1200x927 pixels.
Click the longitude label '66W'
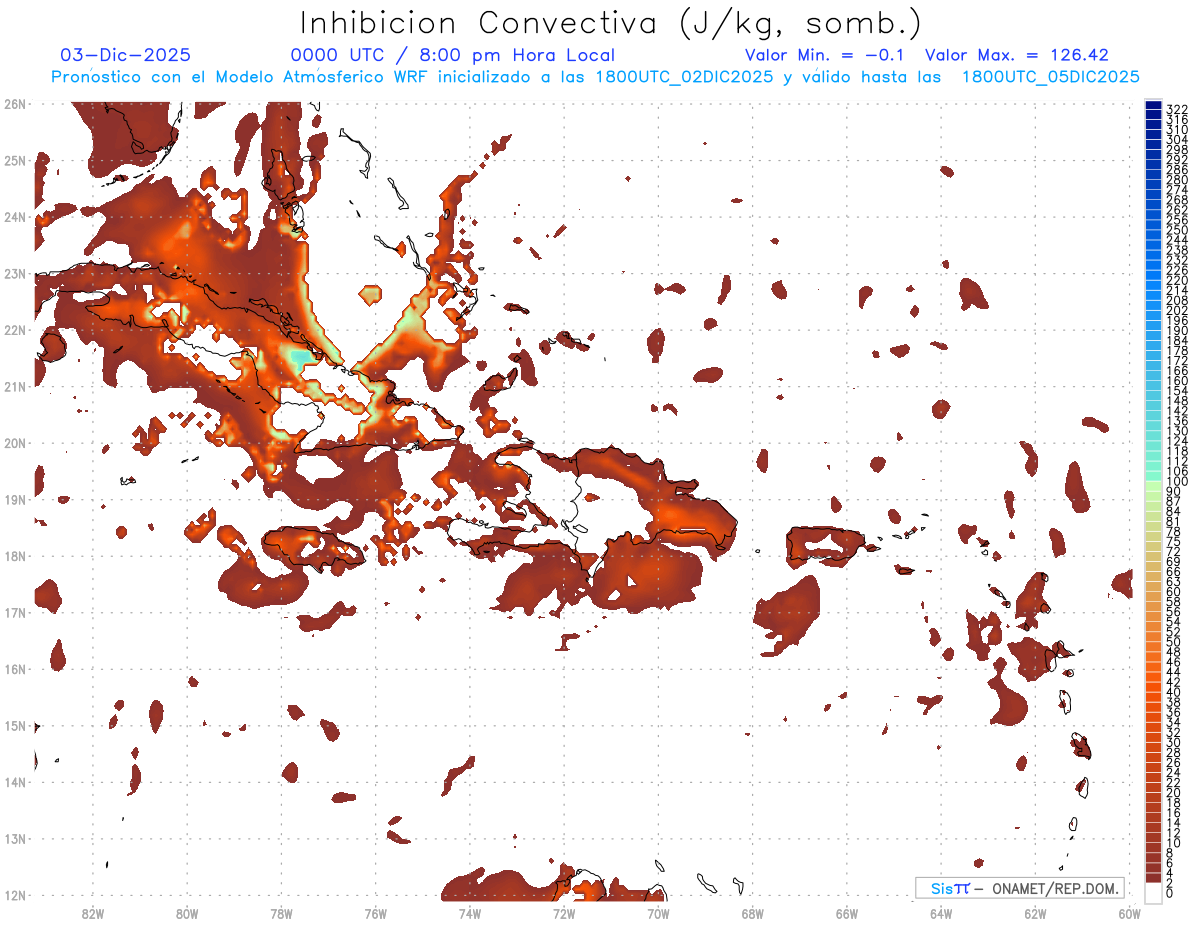pos(847,913)
